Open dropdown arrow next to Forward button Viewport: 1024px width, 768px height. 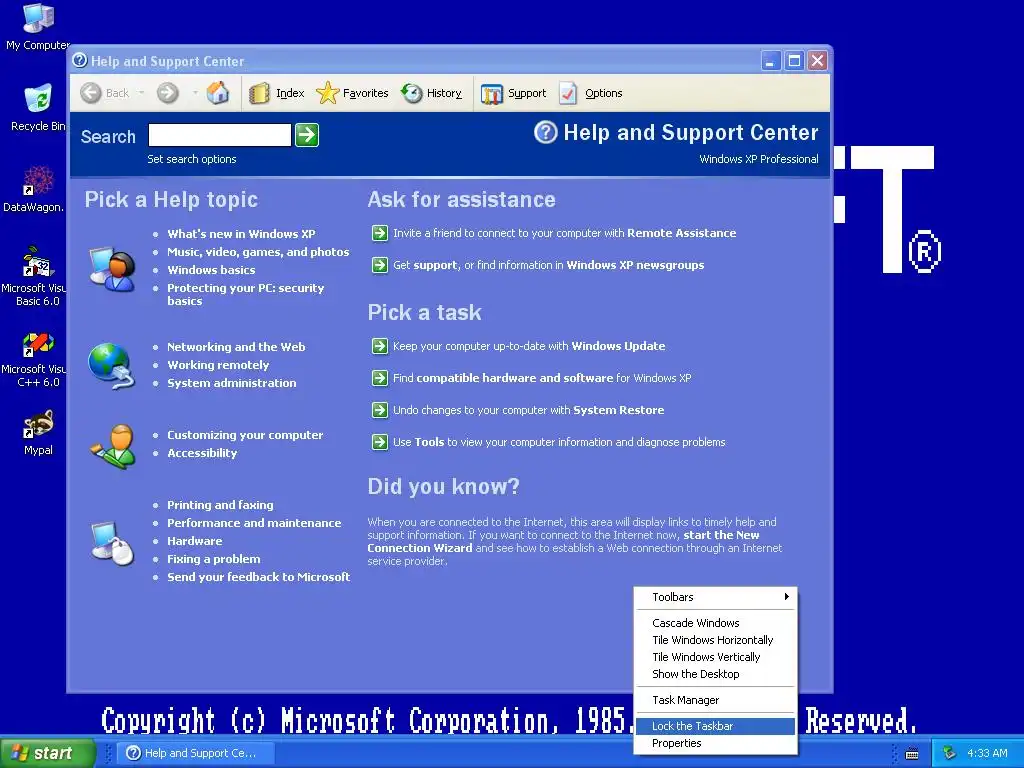click(195, 93)
